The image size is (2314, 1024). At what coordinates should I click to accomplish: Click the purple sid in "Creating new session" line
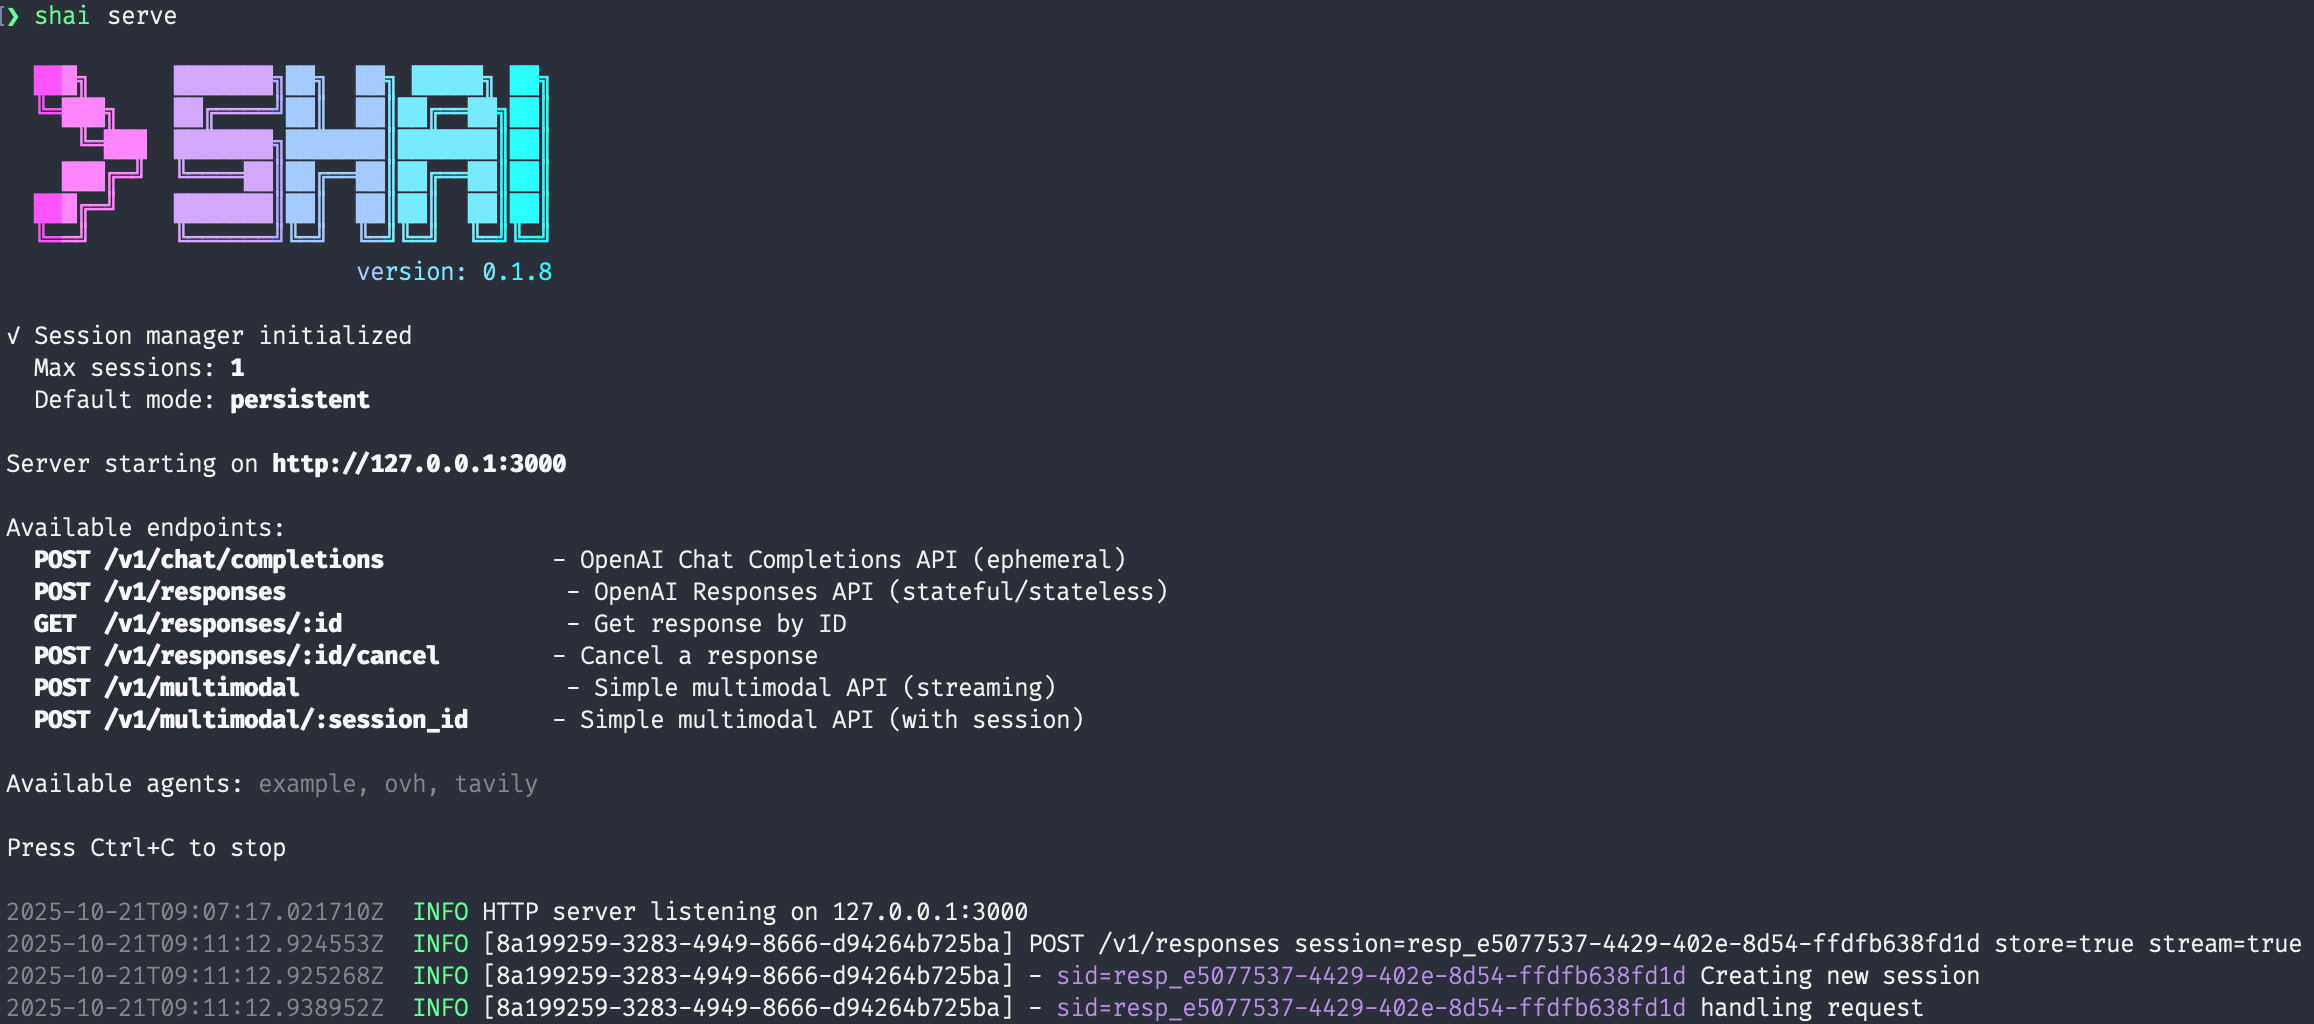click(1370, 976)
